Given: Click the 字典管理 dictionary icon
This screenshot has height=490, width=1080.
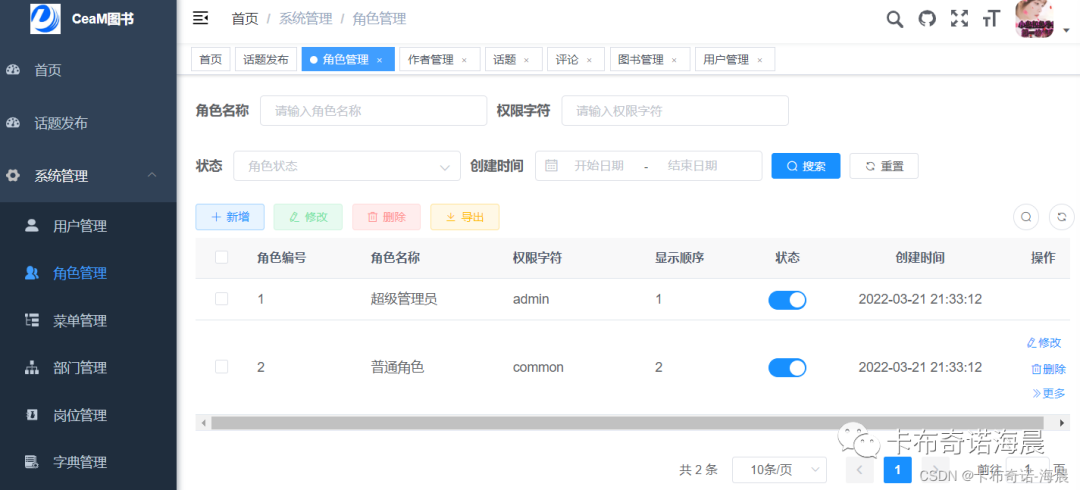Looking at the screenshot, I should click(x=32, y=462).
